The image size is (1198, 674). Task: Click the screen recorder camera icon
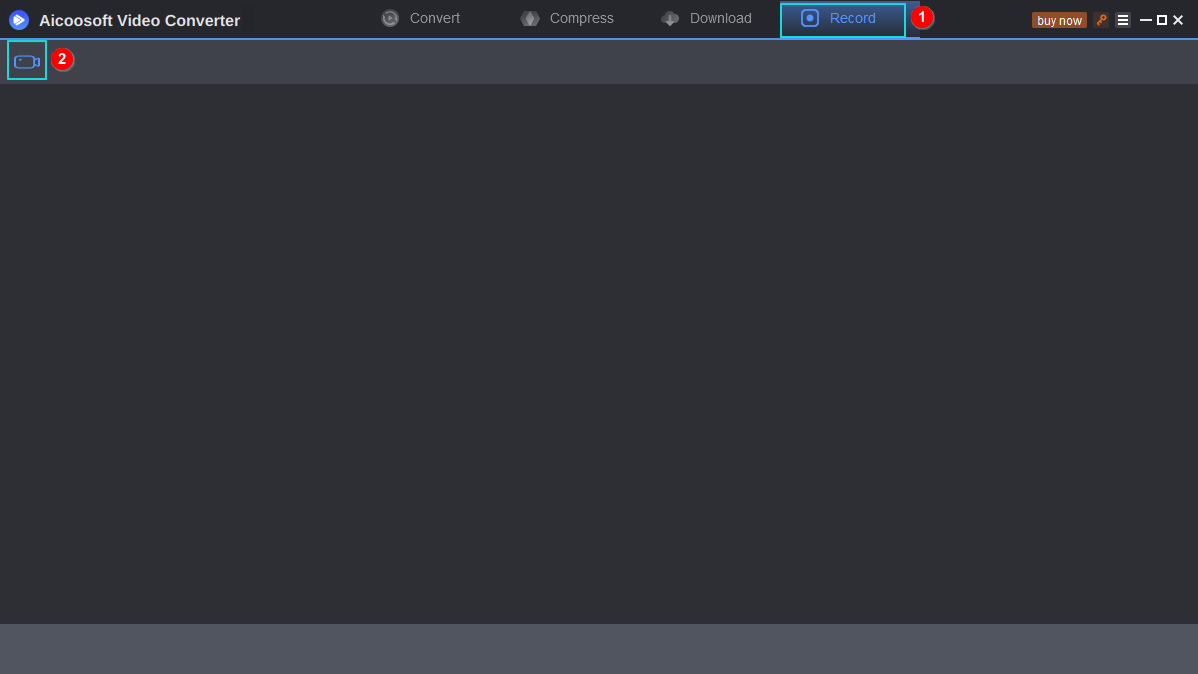[27, 61]
